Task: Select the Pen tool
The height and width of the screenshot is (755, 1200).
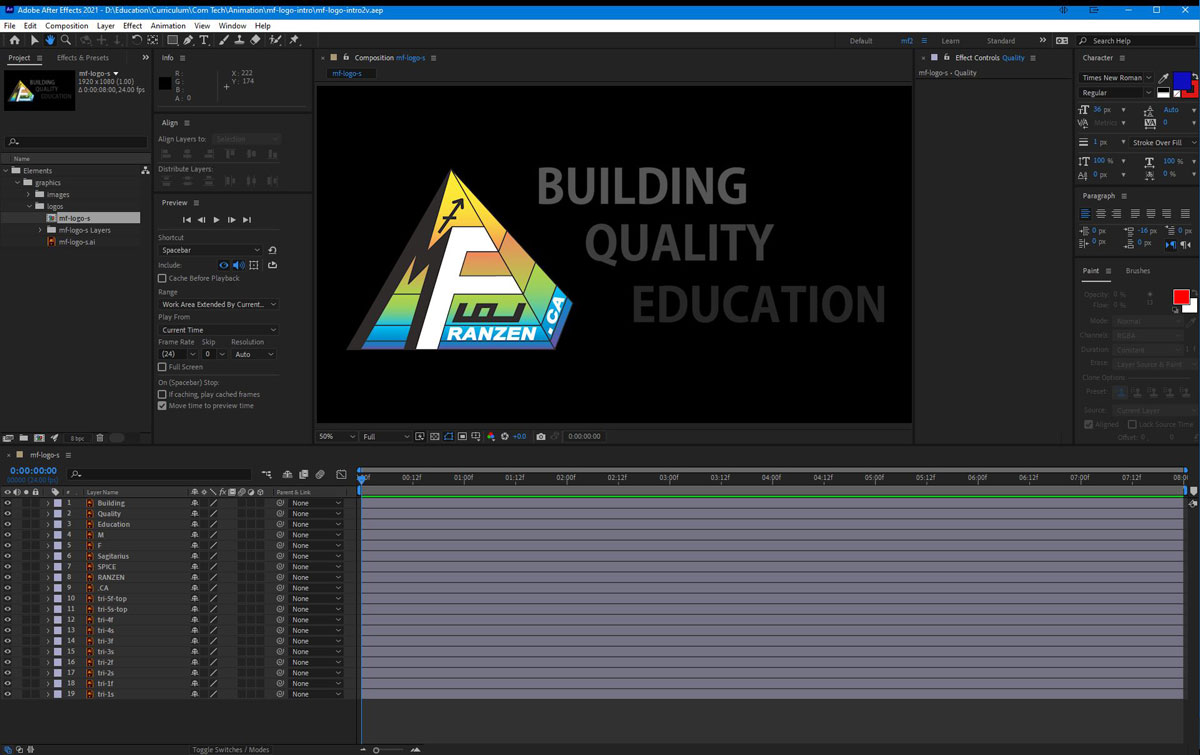Action: (188, 40)
